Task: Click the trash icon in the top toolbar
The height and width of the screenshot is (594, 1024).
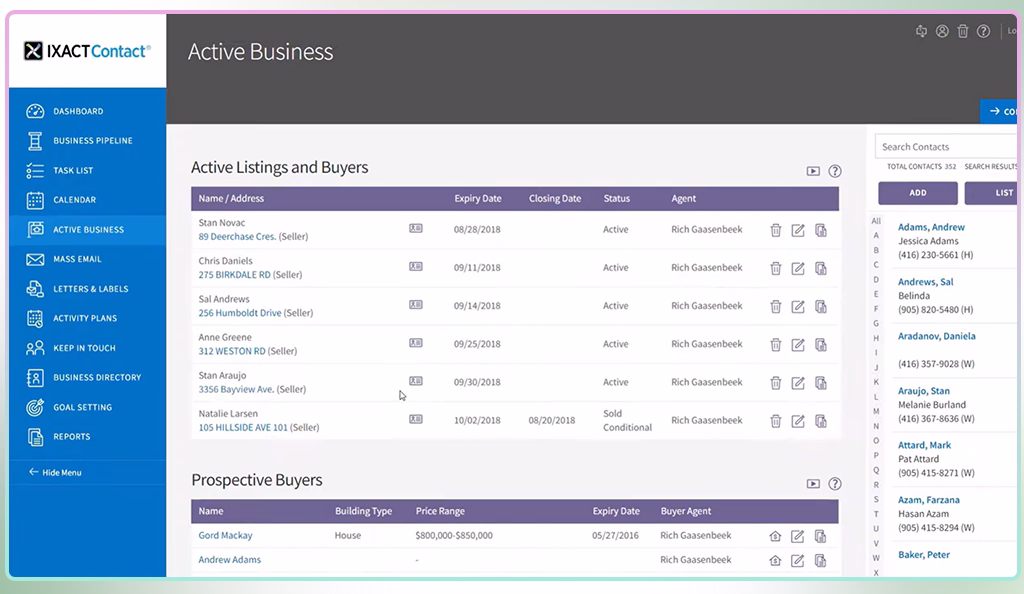Action: click(x=962, y=31)
